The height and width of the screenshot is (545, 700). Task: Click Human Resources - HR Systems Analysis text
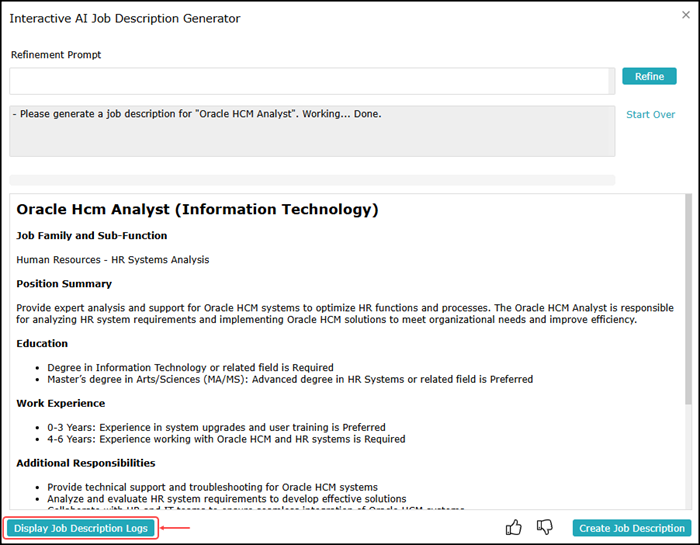pyautogui.click(x=112, y=260)
